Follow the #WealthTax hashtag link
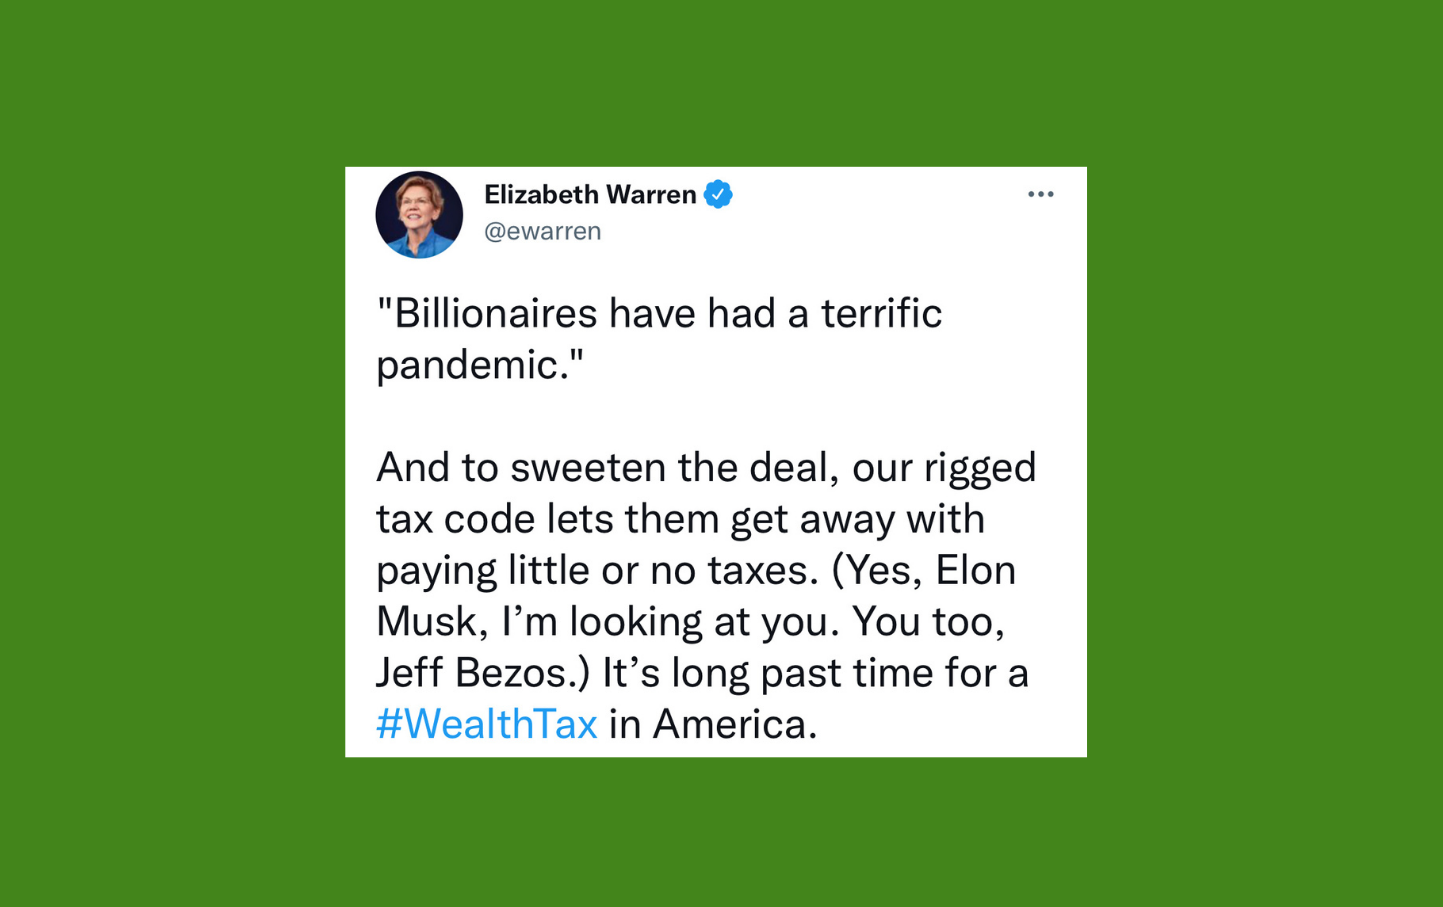The height and width of the screenshot is (907, 1443). click(x=487, y=724)
